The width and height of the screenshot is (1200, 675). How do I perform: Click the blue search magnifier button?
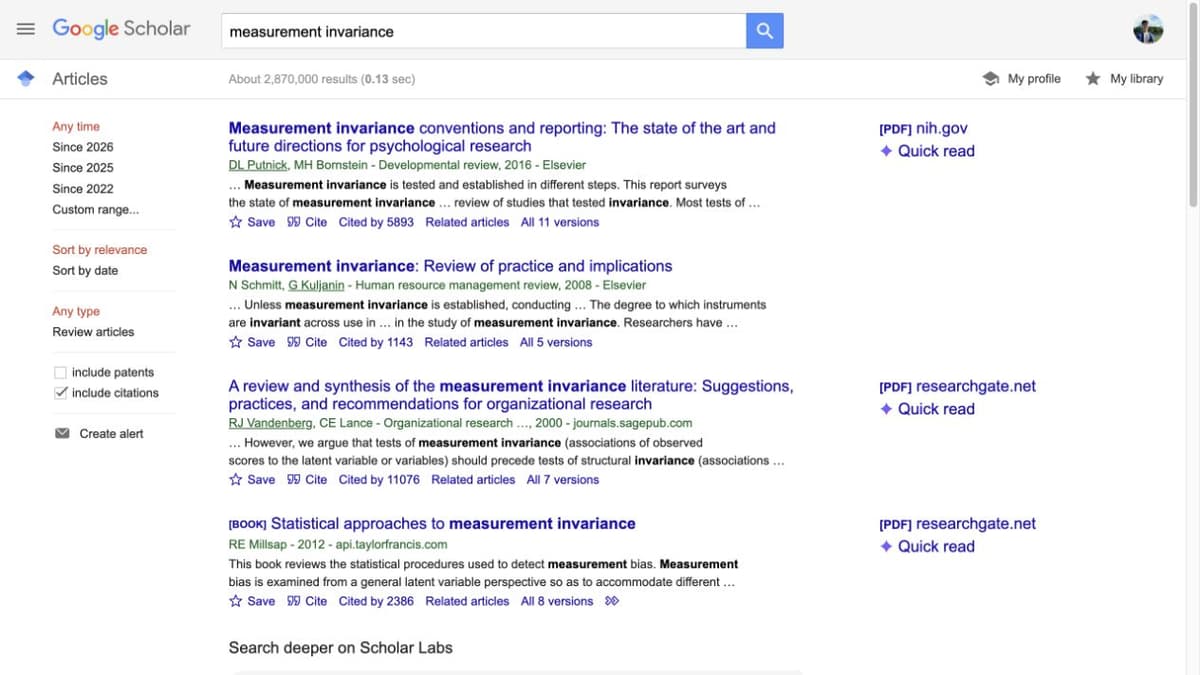point(765,31)
